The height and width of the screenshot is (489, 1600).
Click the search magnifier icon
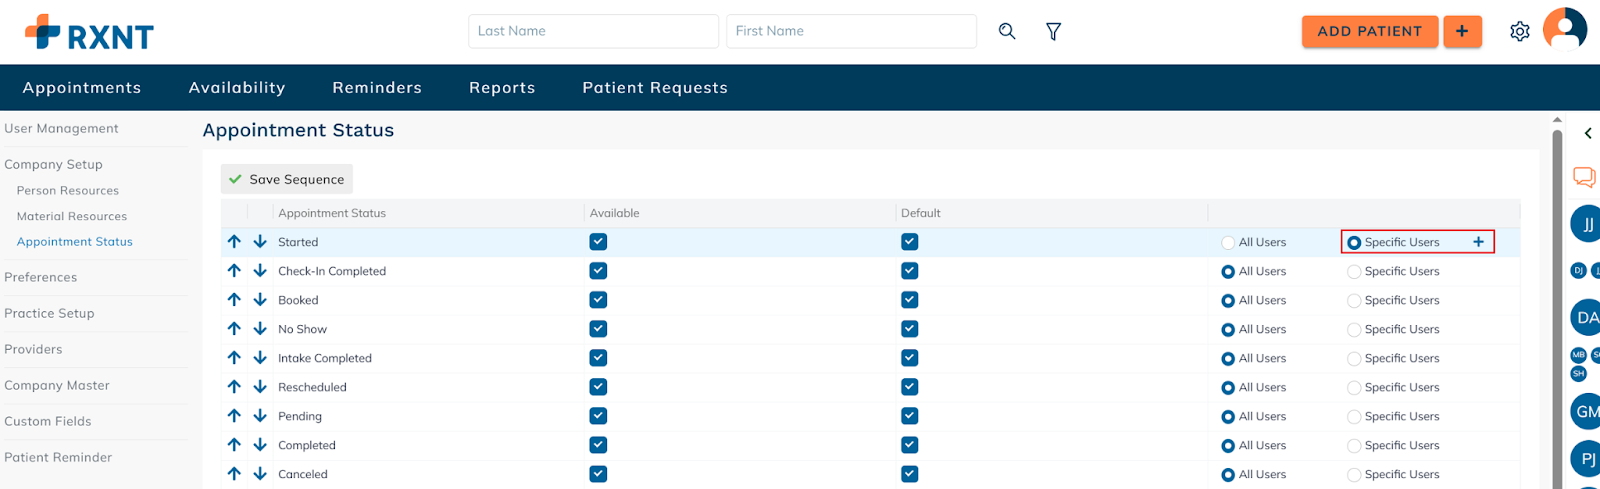(1007, 31)
